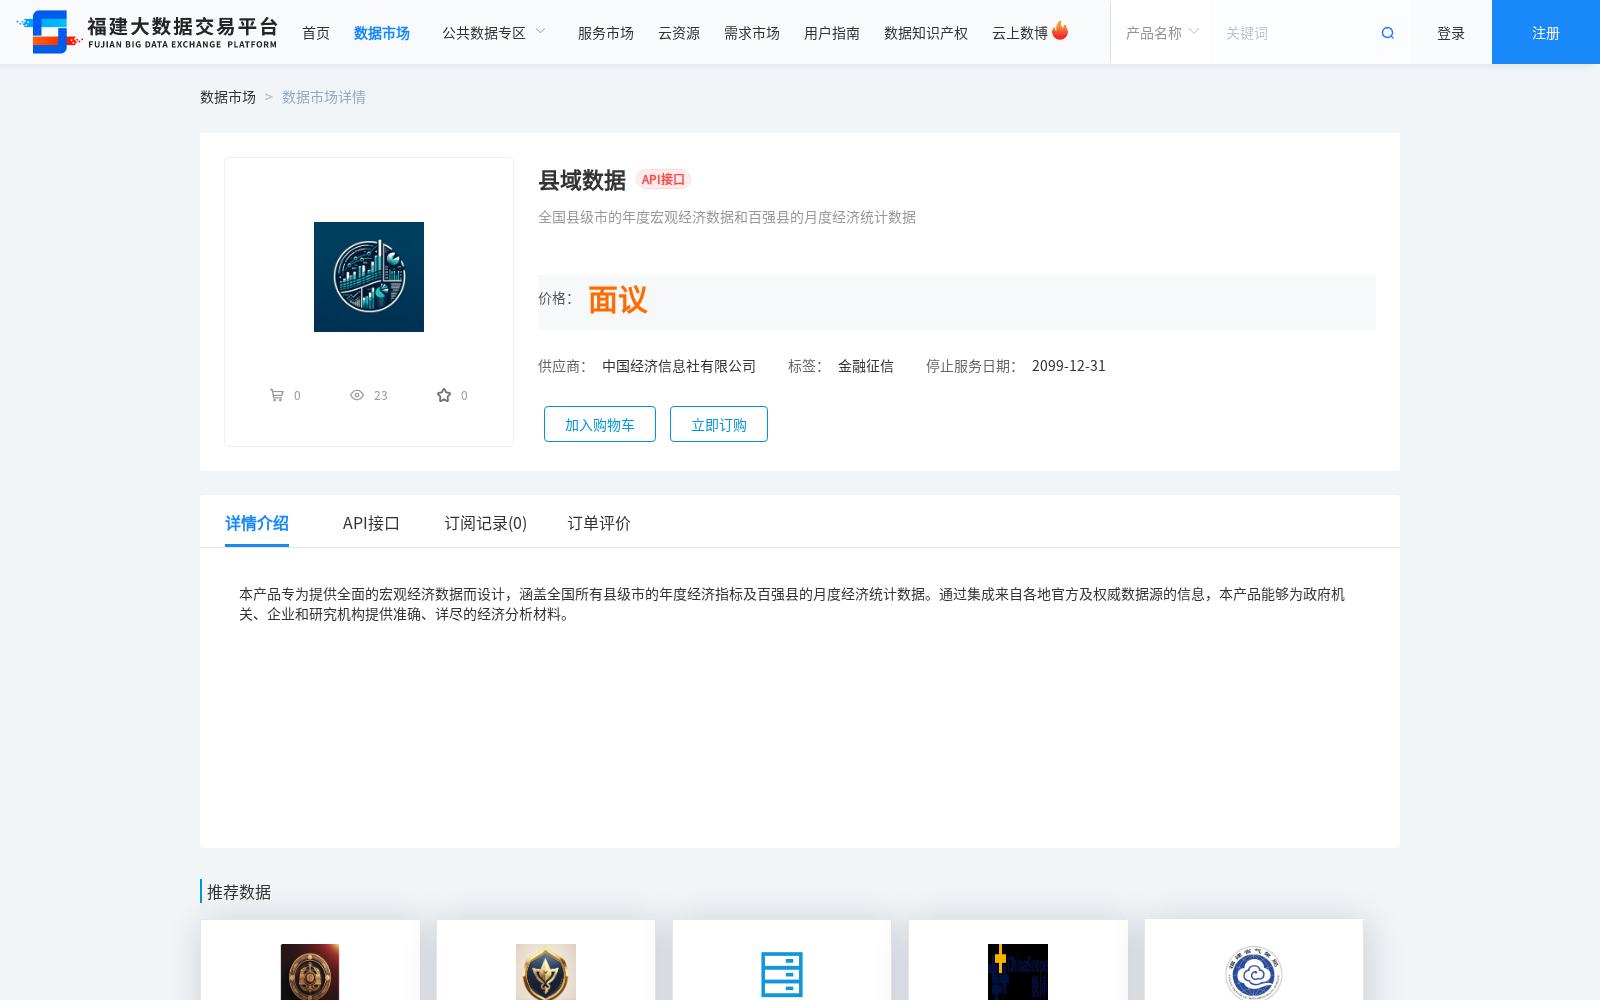This screenshot has width=1600, height=1000.
Task: Click the search magnifier icon
Action: (x=1387, y=33)
